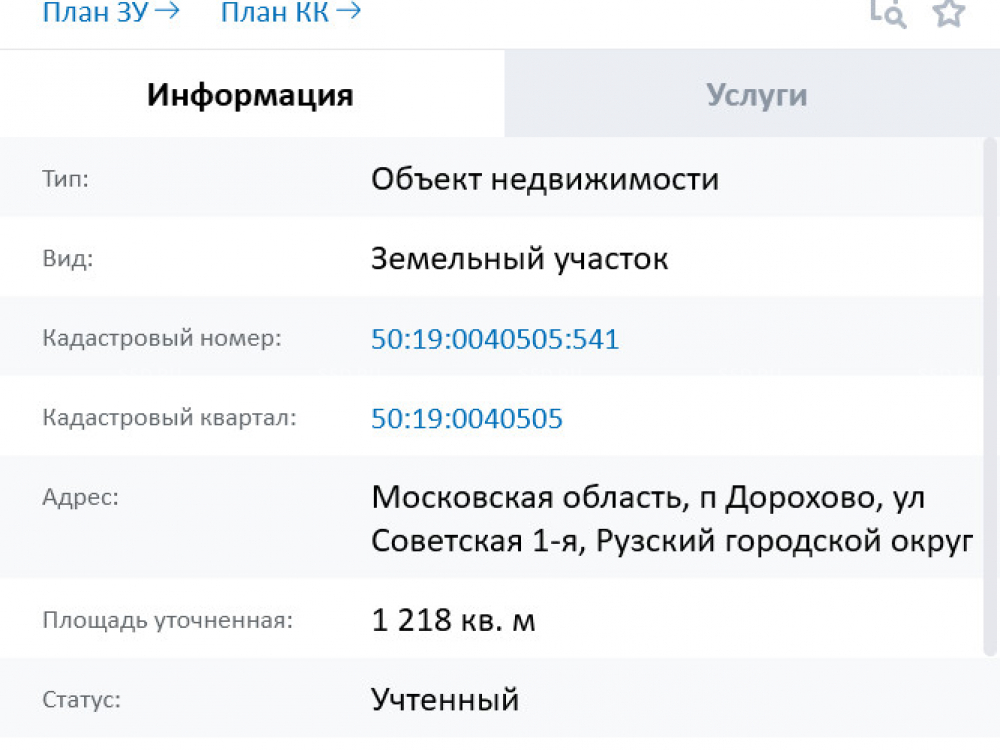1000x750 pixels.
Task: Open the План КК link
Action: (290, 13)
